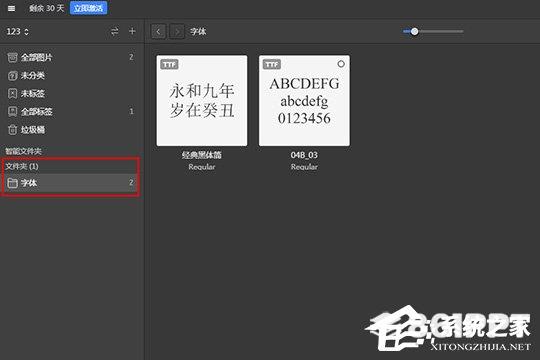The height and width of the screenshot is (360, 540).
Task: Go forward with the right arrow button
Action: click(x=177, y=32)
